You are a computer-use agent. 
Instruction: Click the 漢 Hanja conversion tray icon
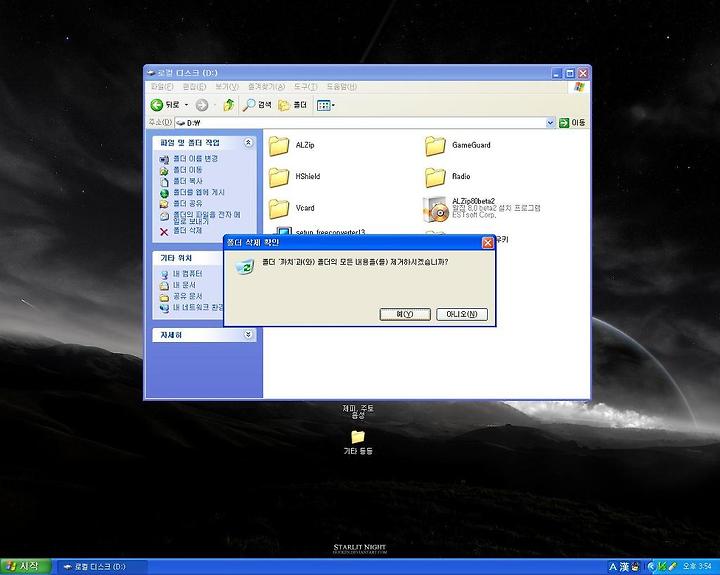[x=624, y=567]
